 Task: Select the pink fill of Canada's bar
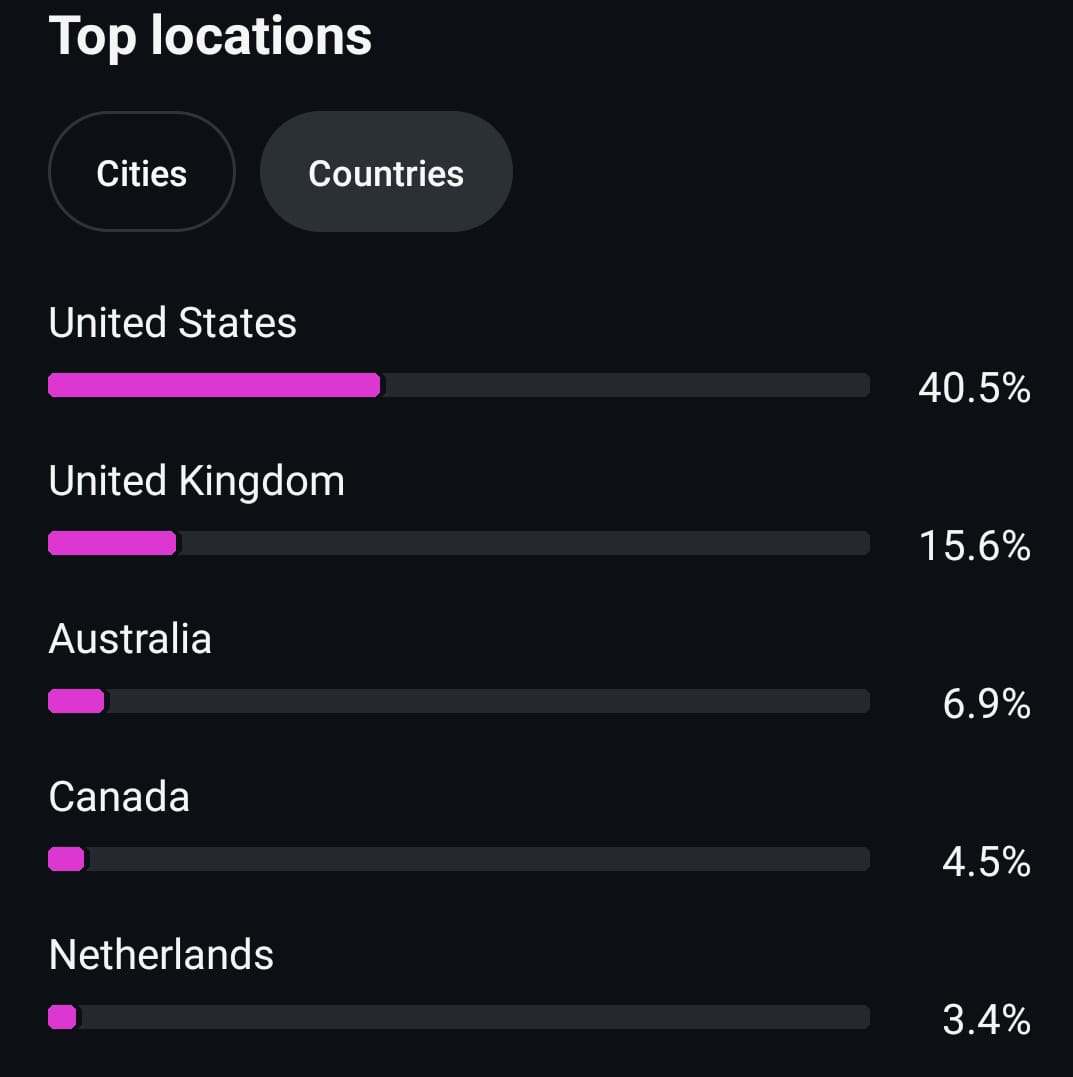coord(66,859)
